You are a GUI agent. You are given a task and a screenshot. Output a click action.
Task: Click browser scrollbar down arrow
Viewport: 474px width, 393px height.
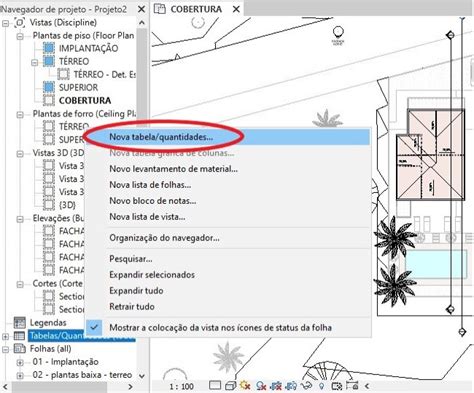click(142, 376)
